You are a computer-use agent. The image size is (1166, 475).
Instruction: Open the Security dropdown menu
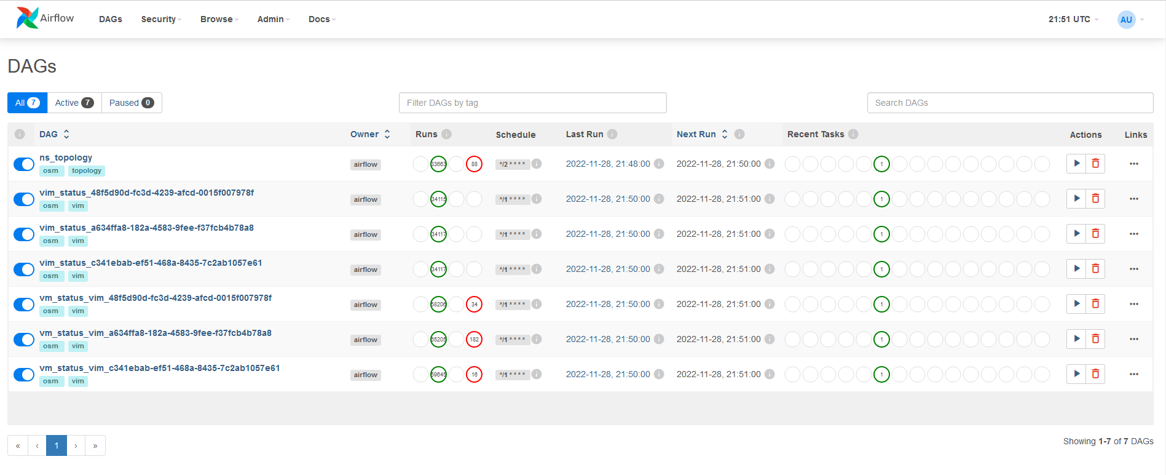click(x=160, y=19)
